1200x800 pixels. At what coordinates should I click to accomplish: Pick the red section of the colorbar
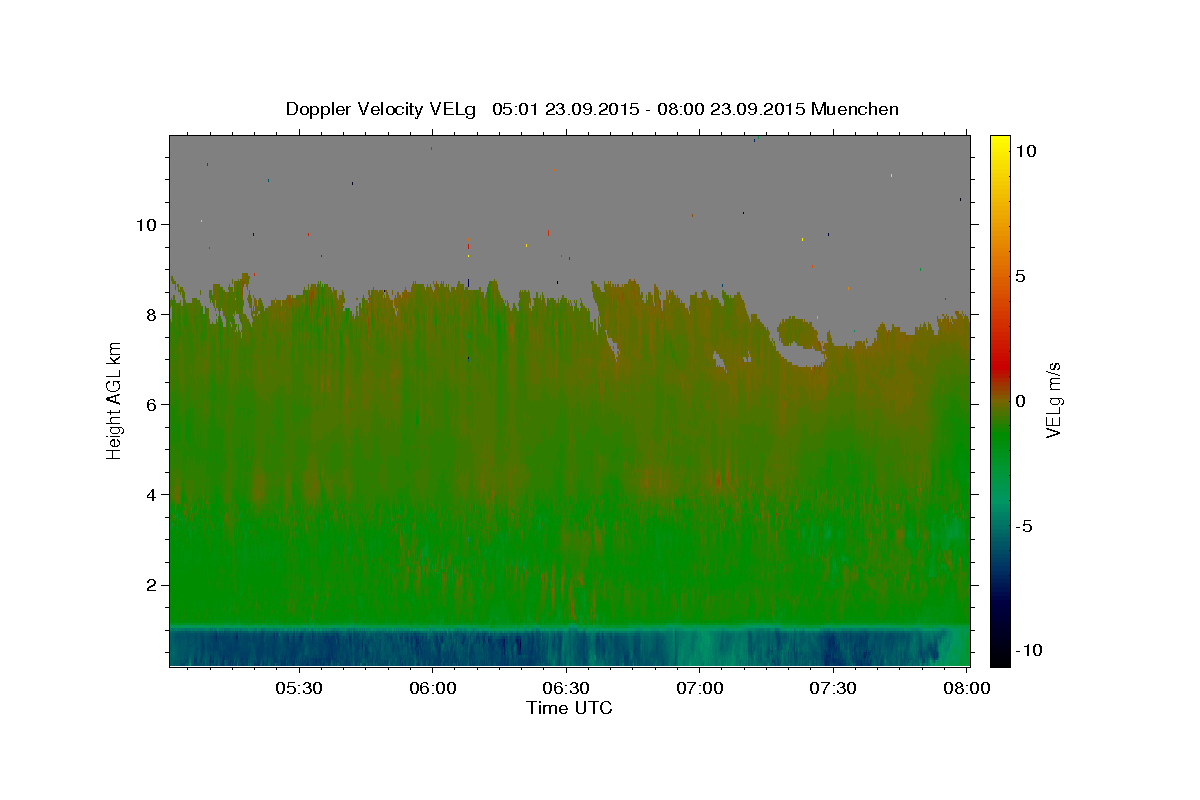tap(1000, 368)
